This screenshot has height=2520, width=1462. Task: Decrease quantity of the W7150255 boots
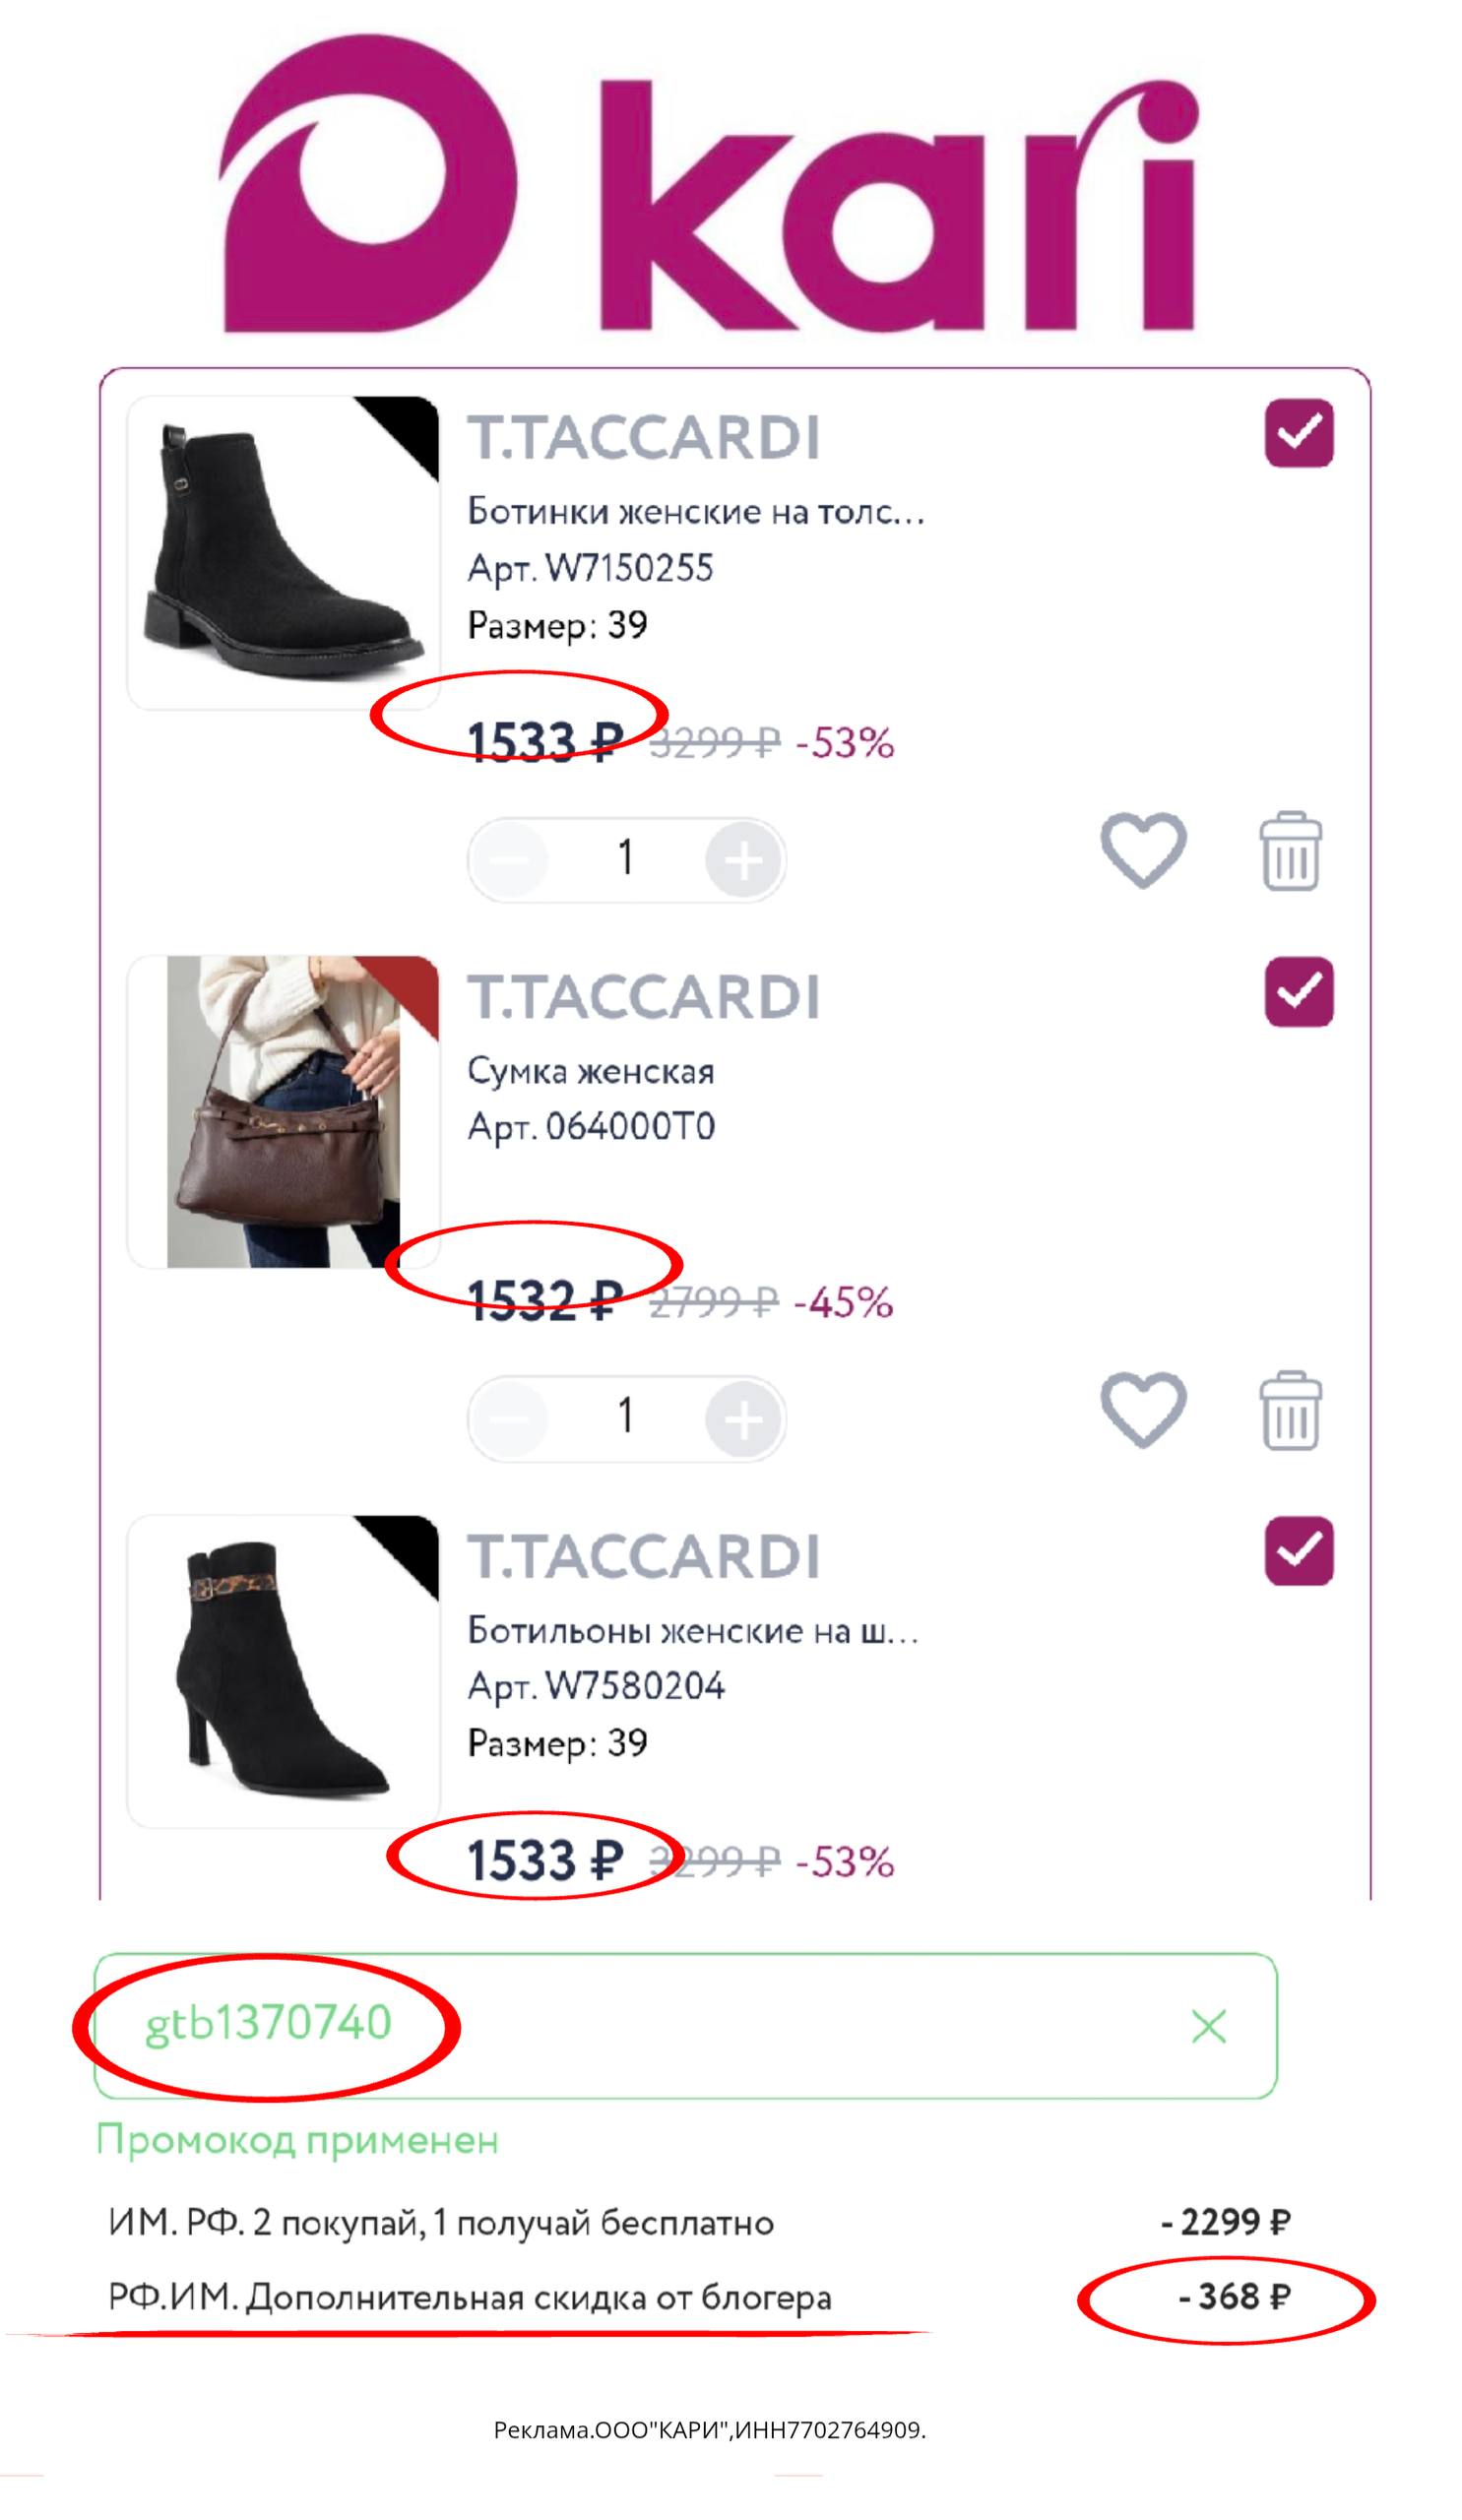pos(510,859)
